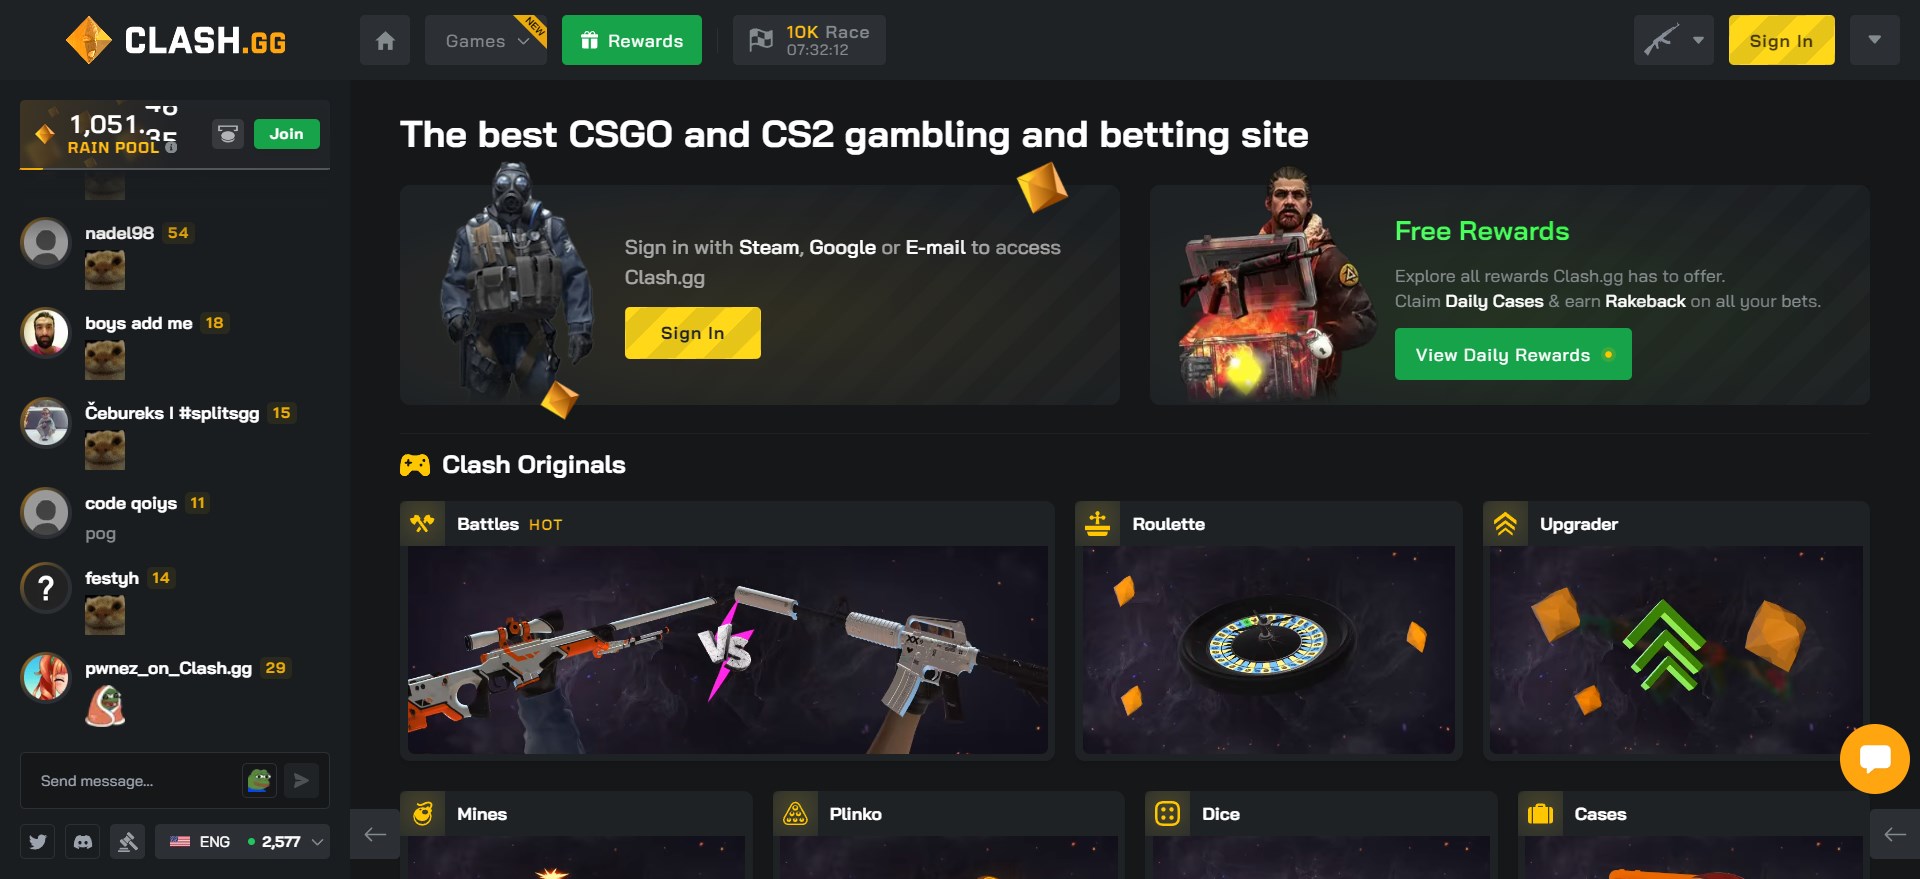Click the rain pool cup icon button
The image size is (1920, 879).
click(228, 134)
